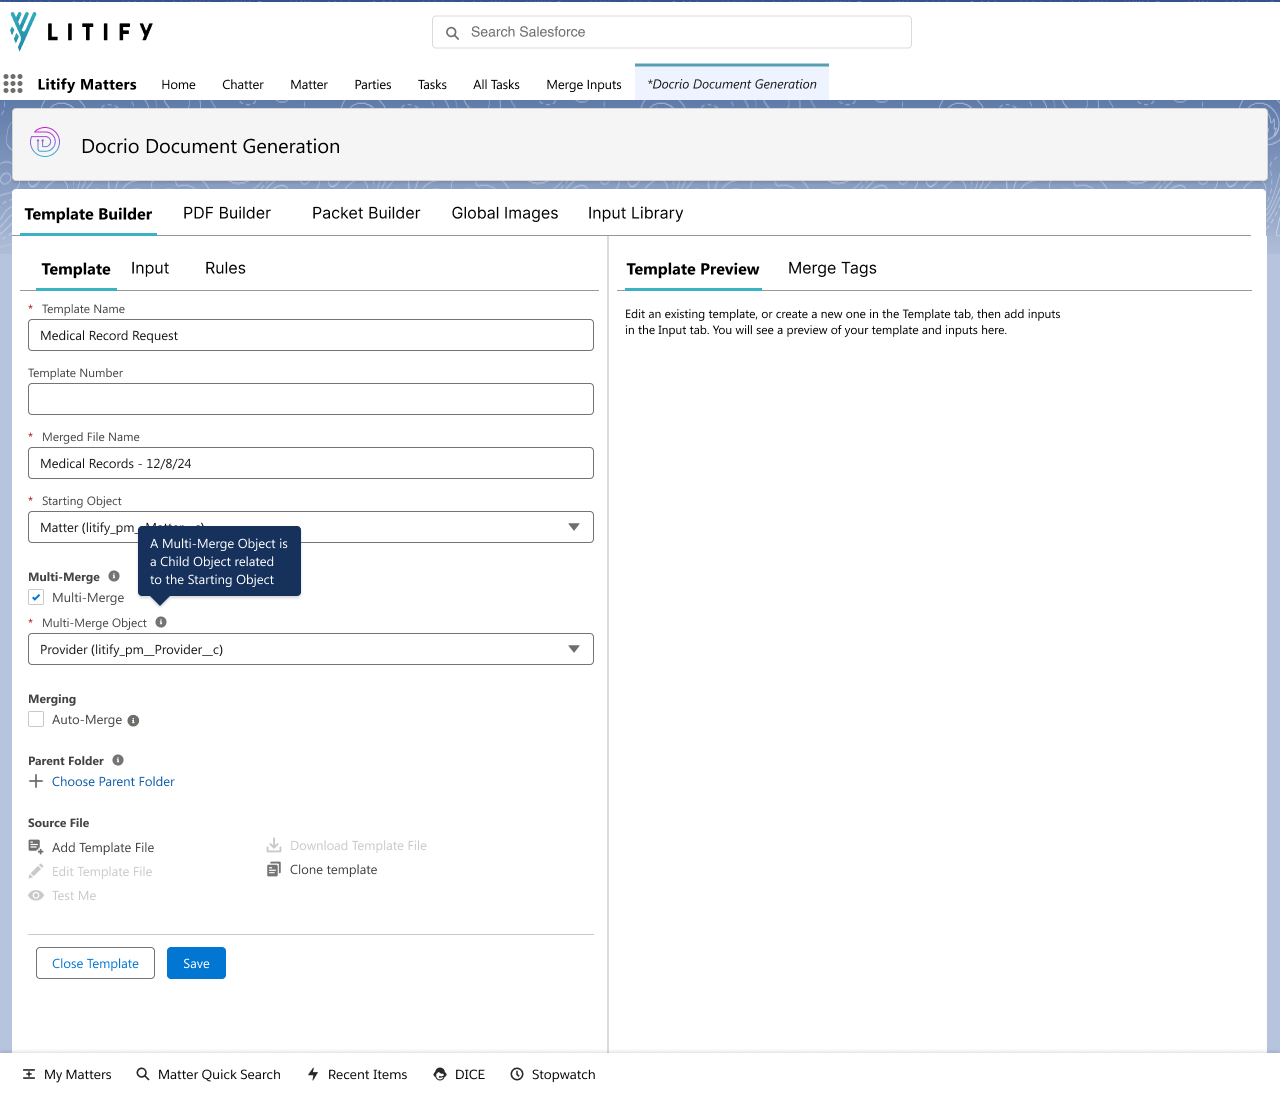Select the Template Builder tab
The height and width of the screenshot is (1096, 1280).
pyautogui.click(x=88, y=214)
